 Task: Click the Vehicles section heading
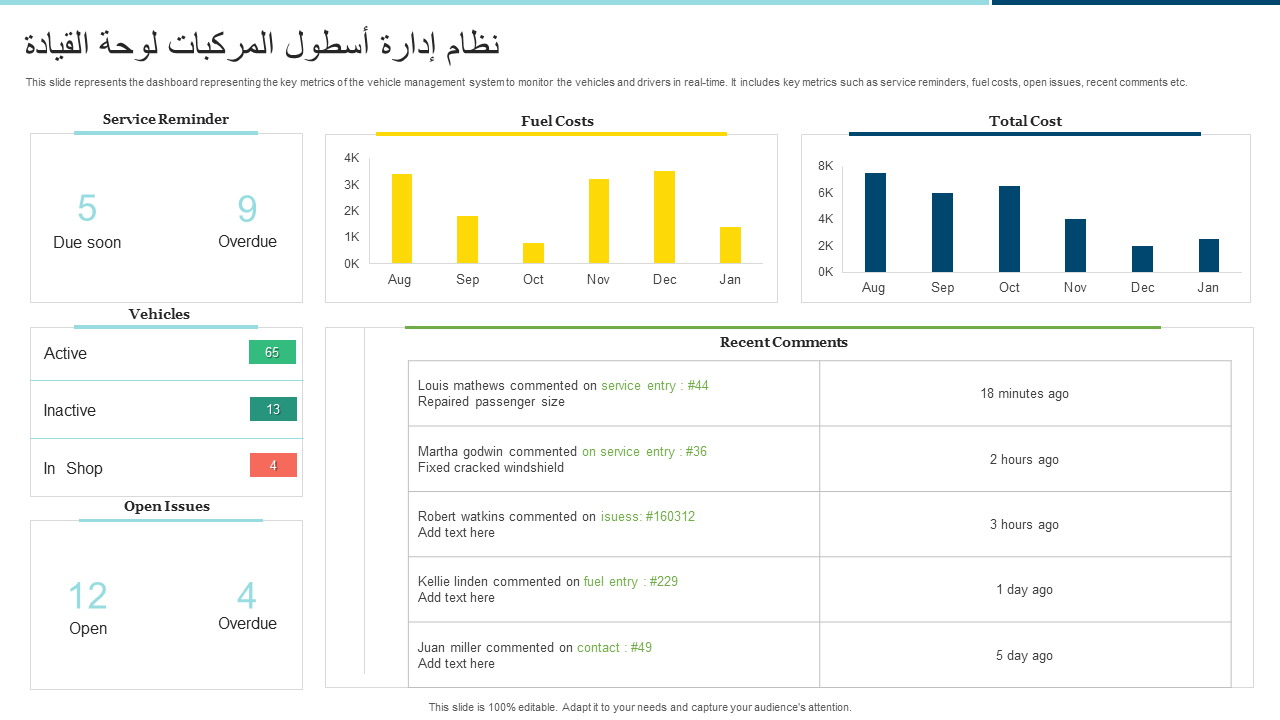(159, 314)
